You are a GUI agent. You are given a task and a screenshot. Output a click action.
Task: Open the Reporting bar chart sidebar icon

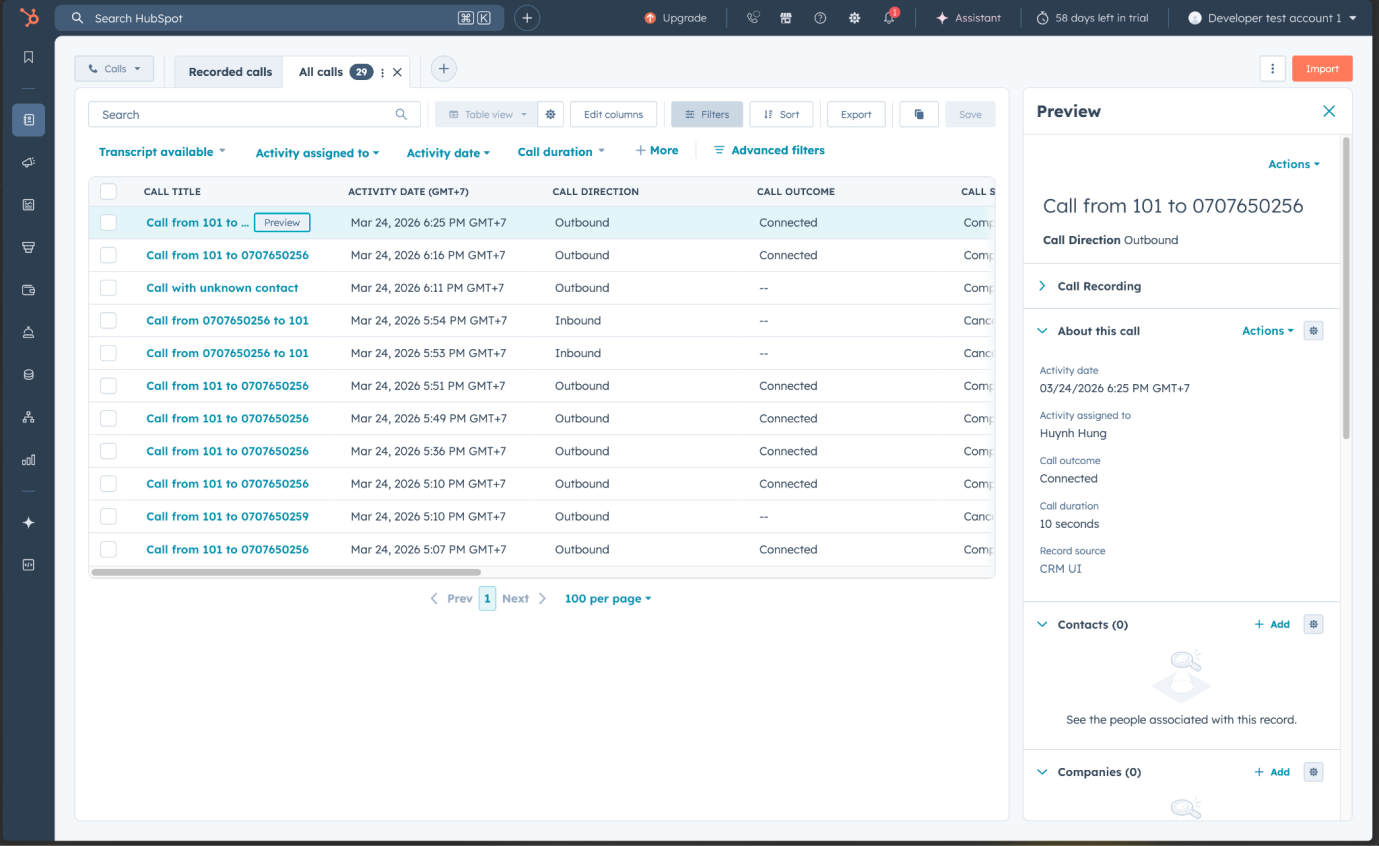28,460
